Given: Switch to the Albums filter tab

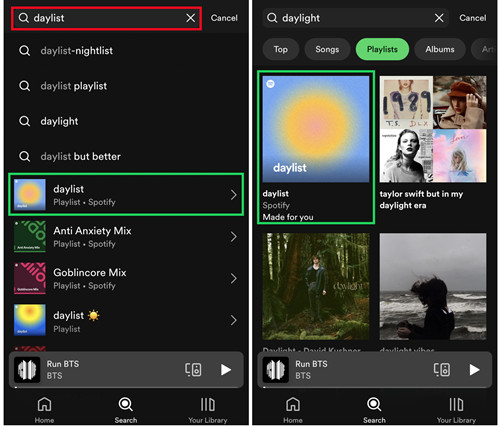Looking at the screenshot, I should point(440,49).
